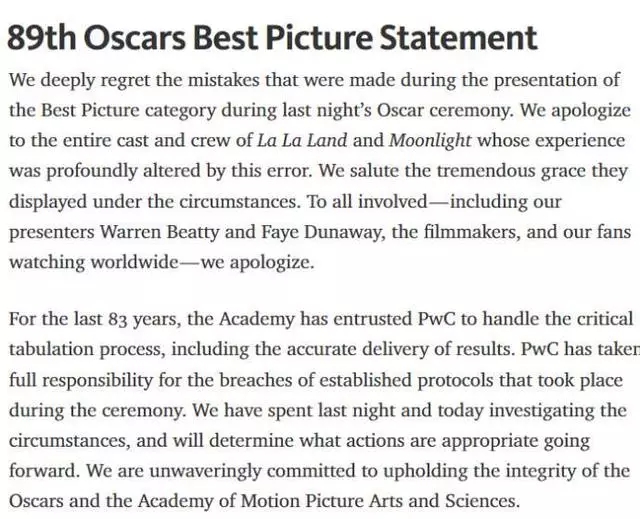The image size is (640, 519).
Task: Click the number "83" in second paragraph
Action: [x=118, y=319]
